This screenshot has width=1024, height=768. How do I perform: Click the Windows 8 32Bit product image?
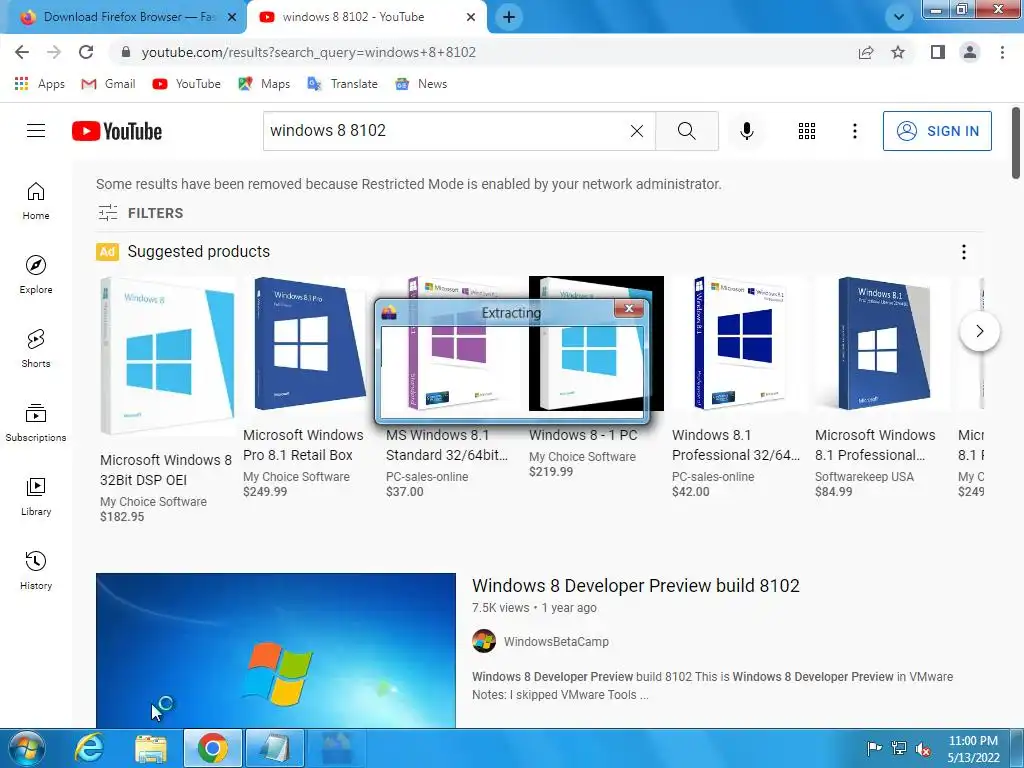coord(168,356)
